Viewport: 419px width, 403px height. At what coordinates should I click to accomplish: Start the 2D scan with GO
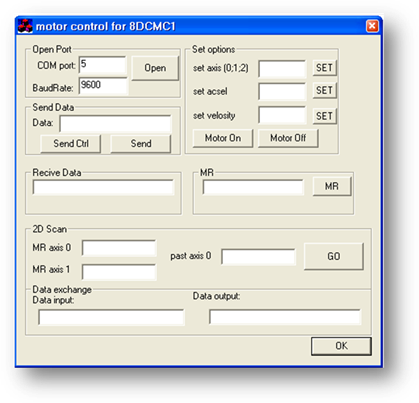[334, 256]
